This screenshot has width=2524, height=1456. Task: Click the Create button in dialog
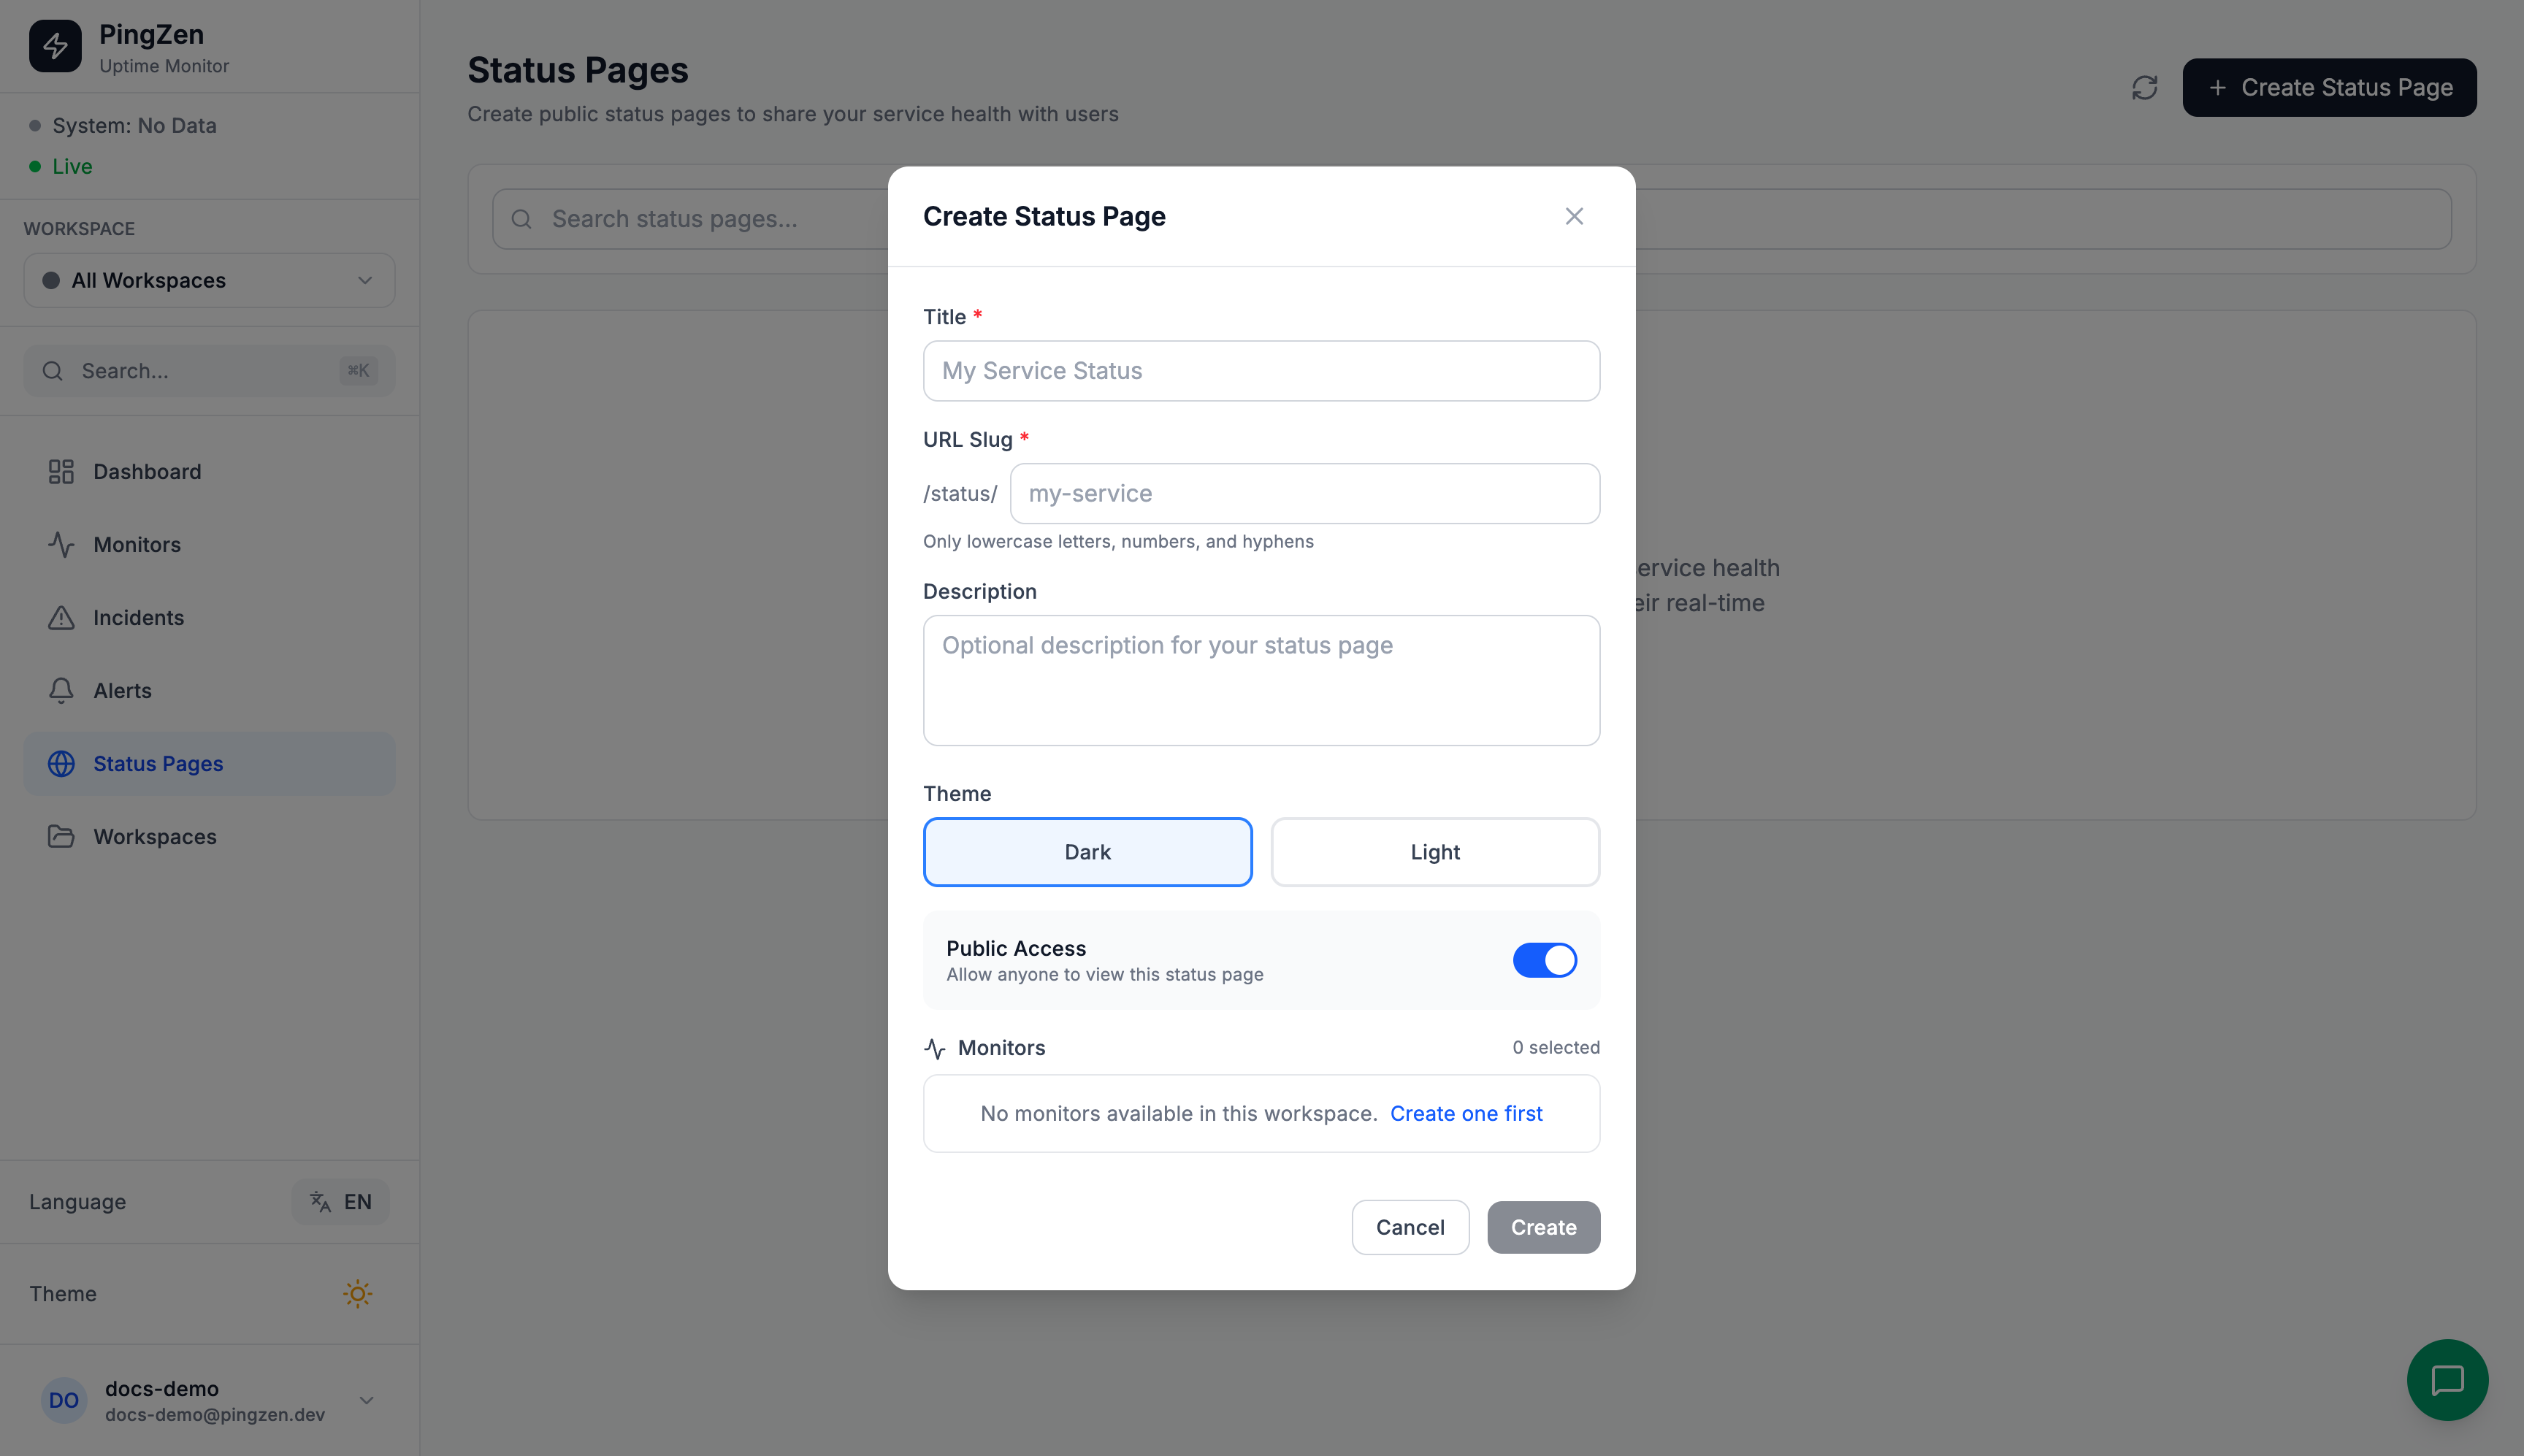(1543, 1227)
